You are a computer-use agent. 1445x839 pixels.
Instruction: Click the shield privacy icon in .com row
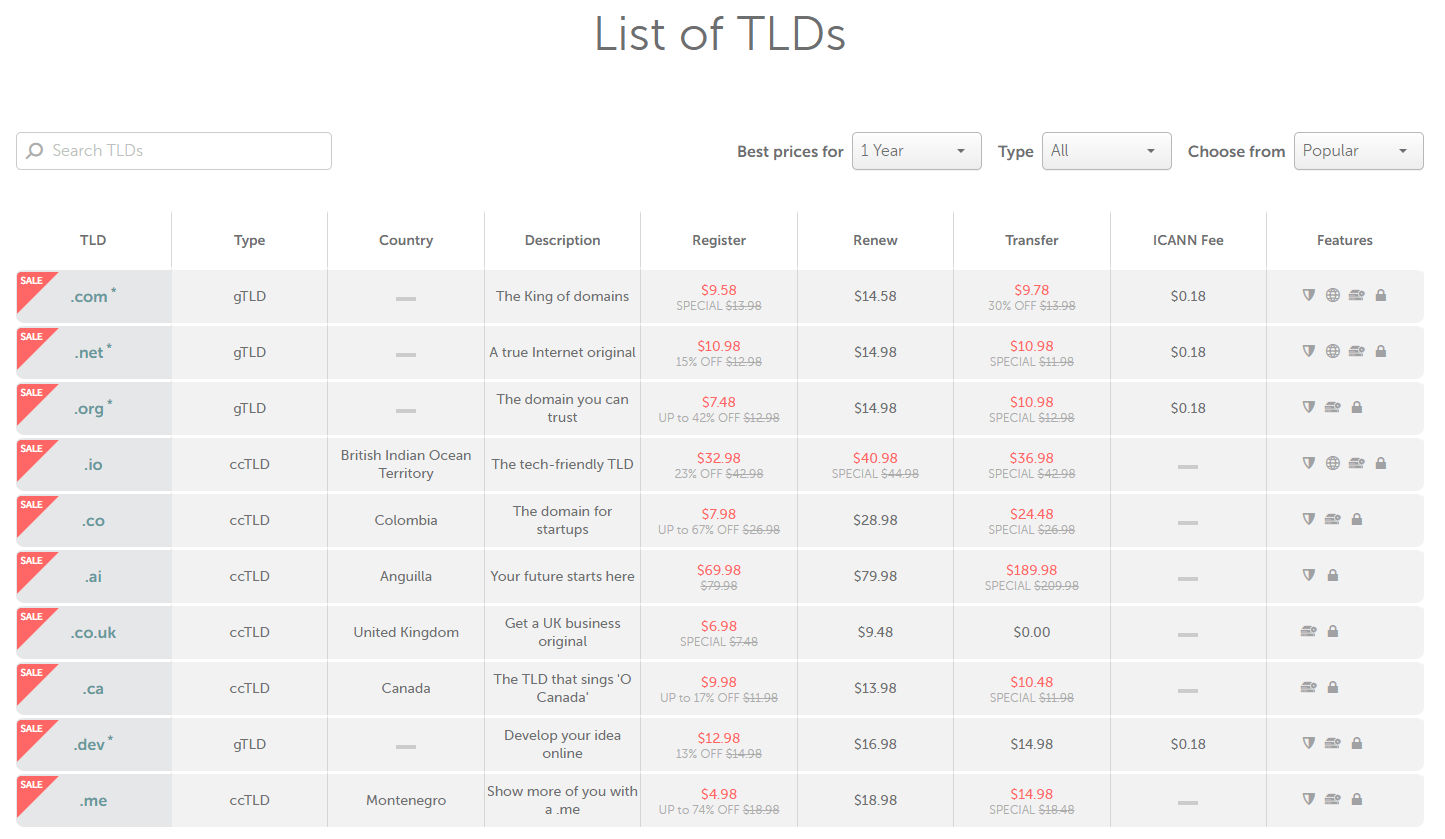coord(1308,295)
